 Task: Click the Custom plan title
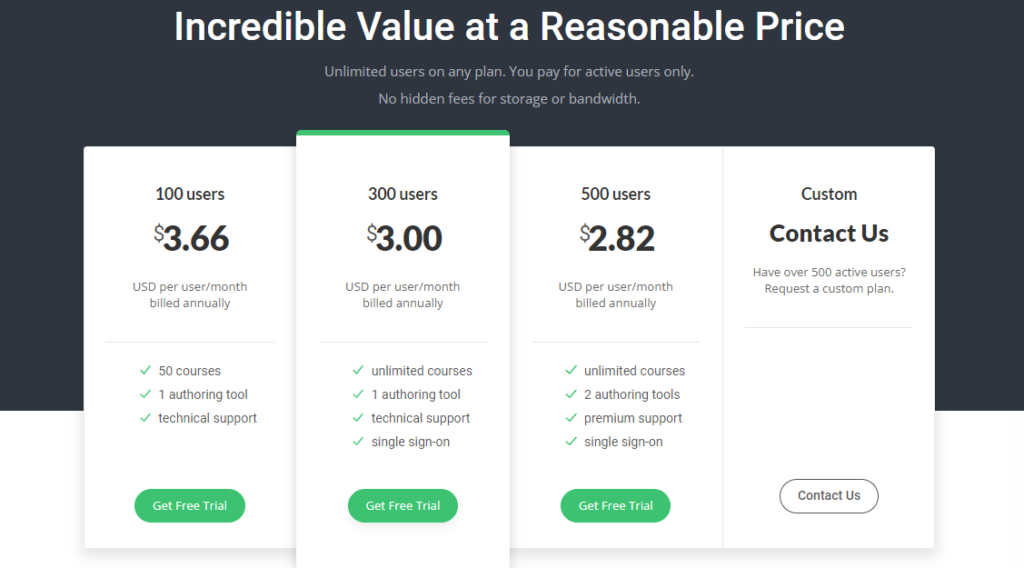829,194
